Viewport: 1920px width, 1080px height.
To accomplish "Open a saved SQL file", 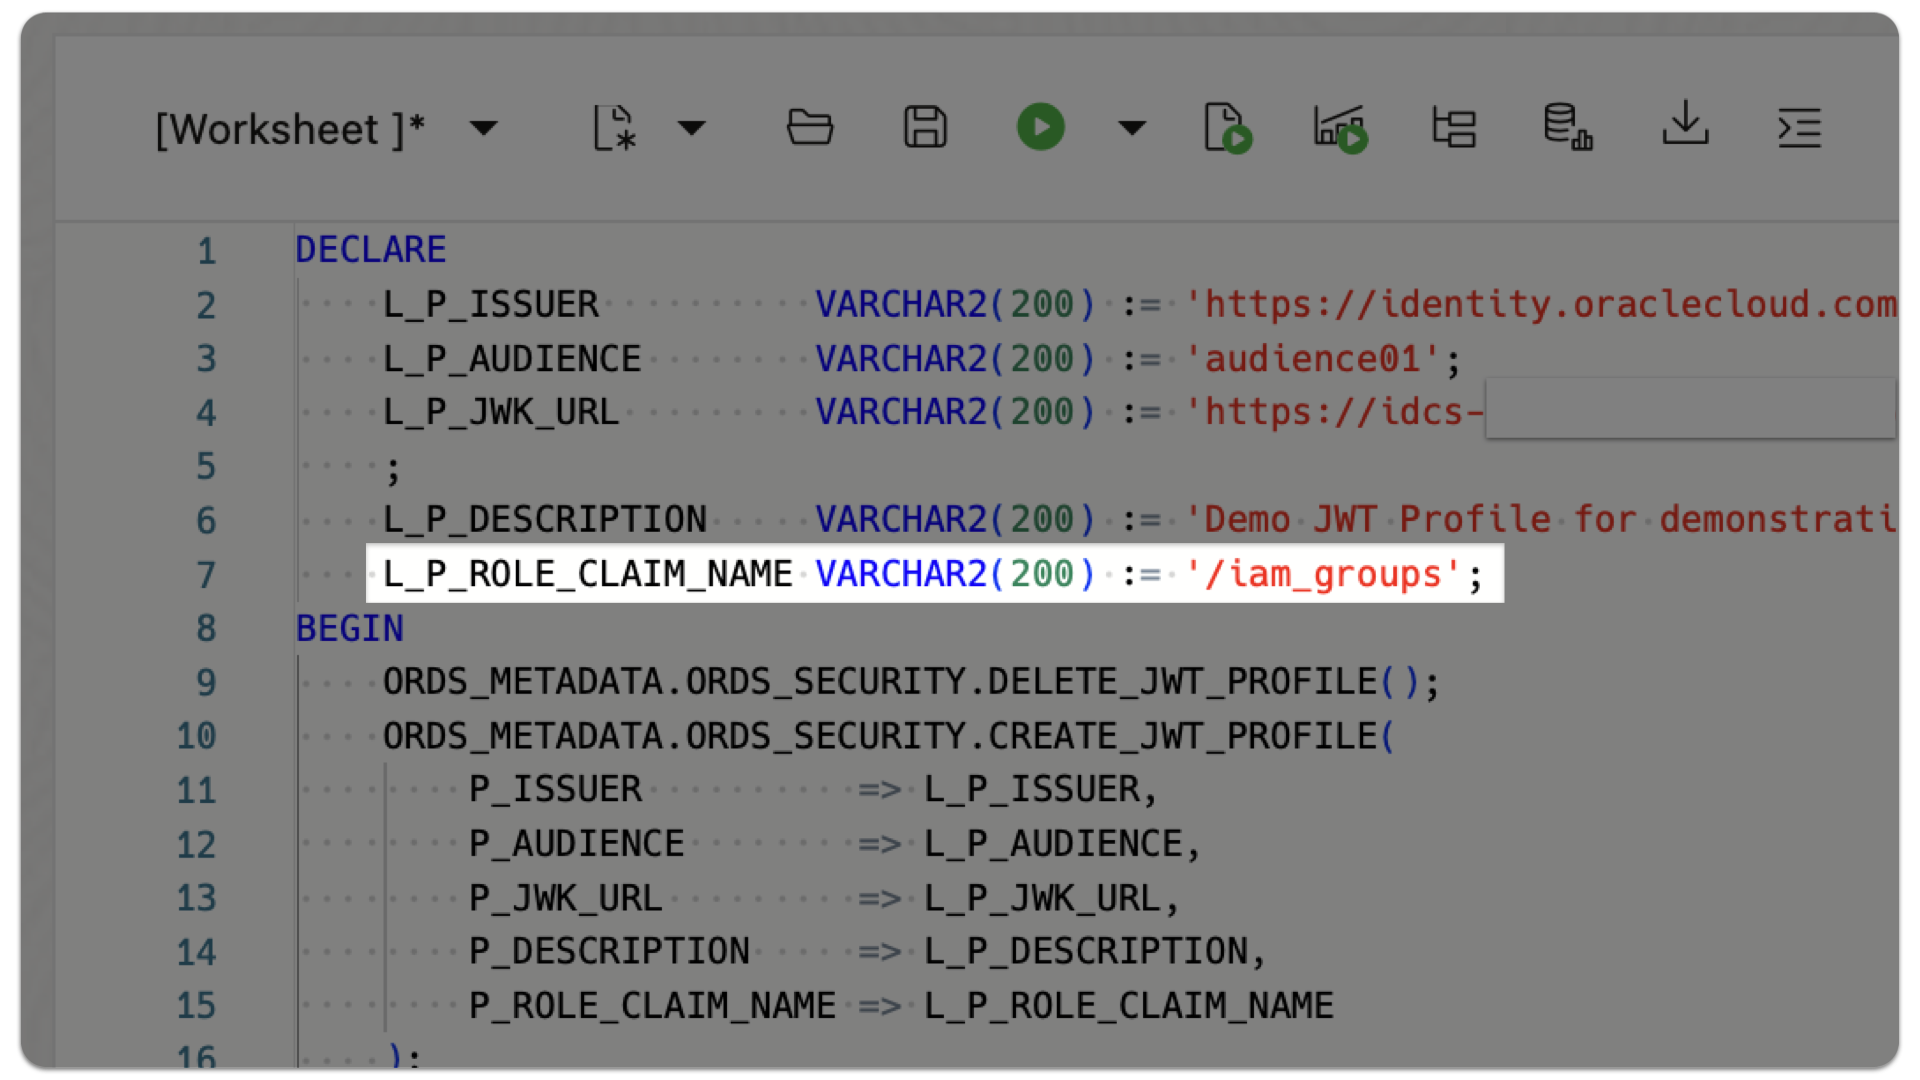I will click(810, 127).
